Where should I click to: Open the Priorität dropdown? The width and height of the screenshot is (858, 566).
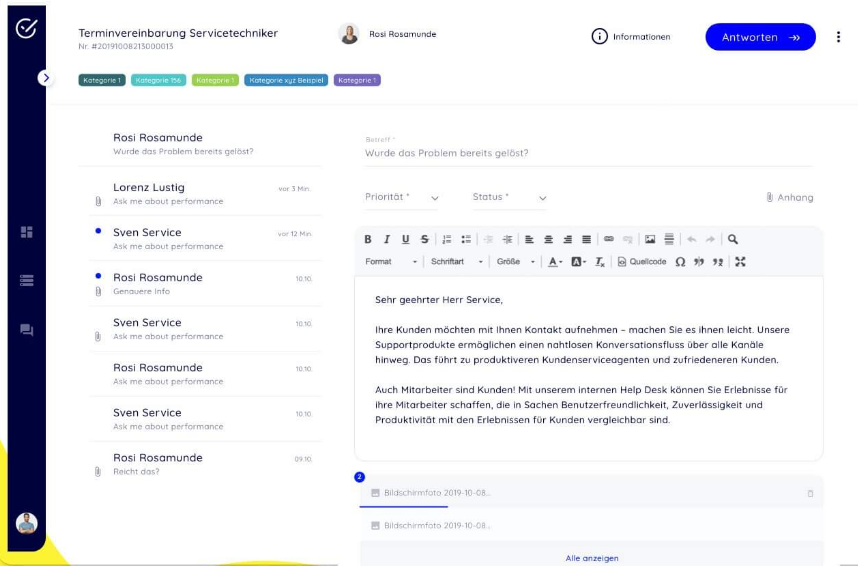click(402, 198)
